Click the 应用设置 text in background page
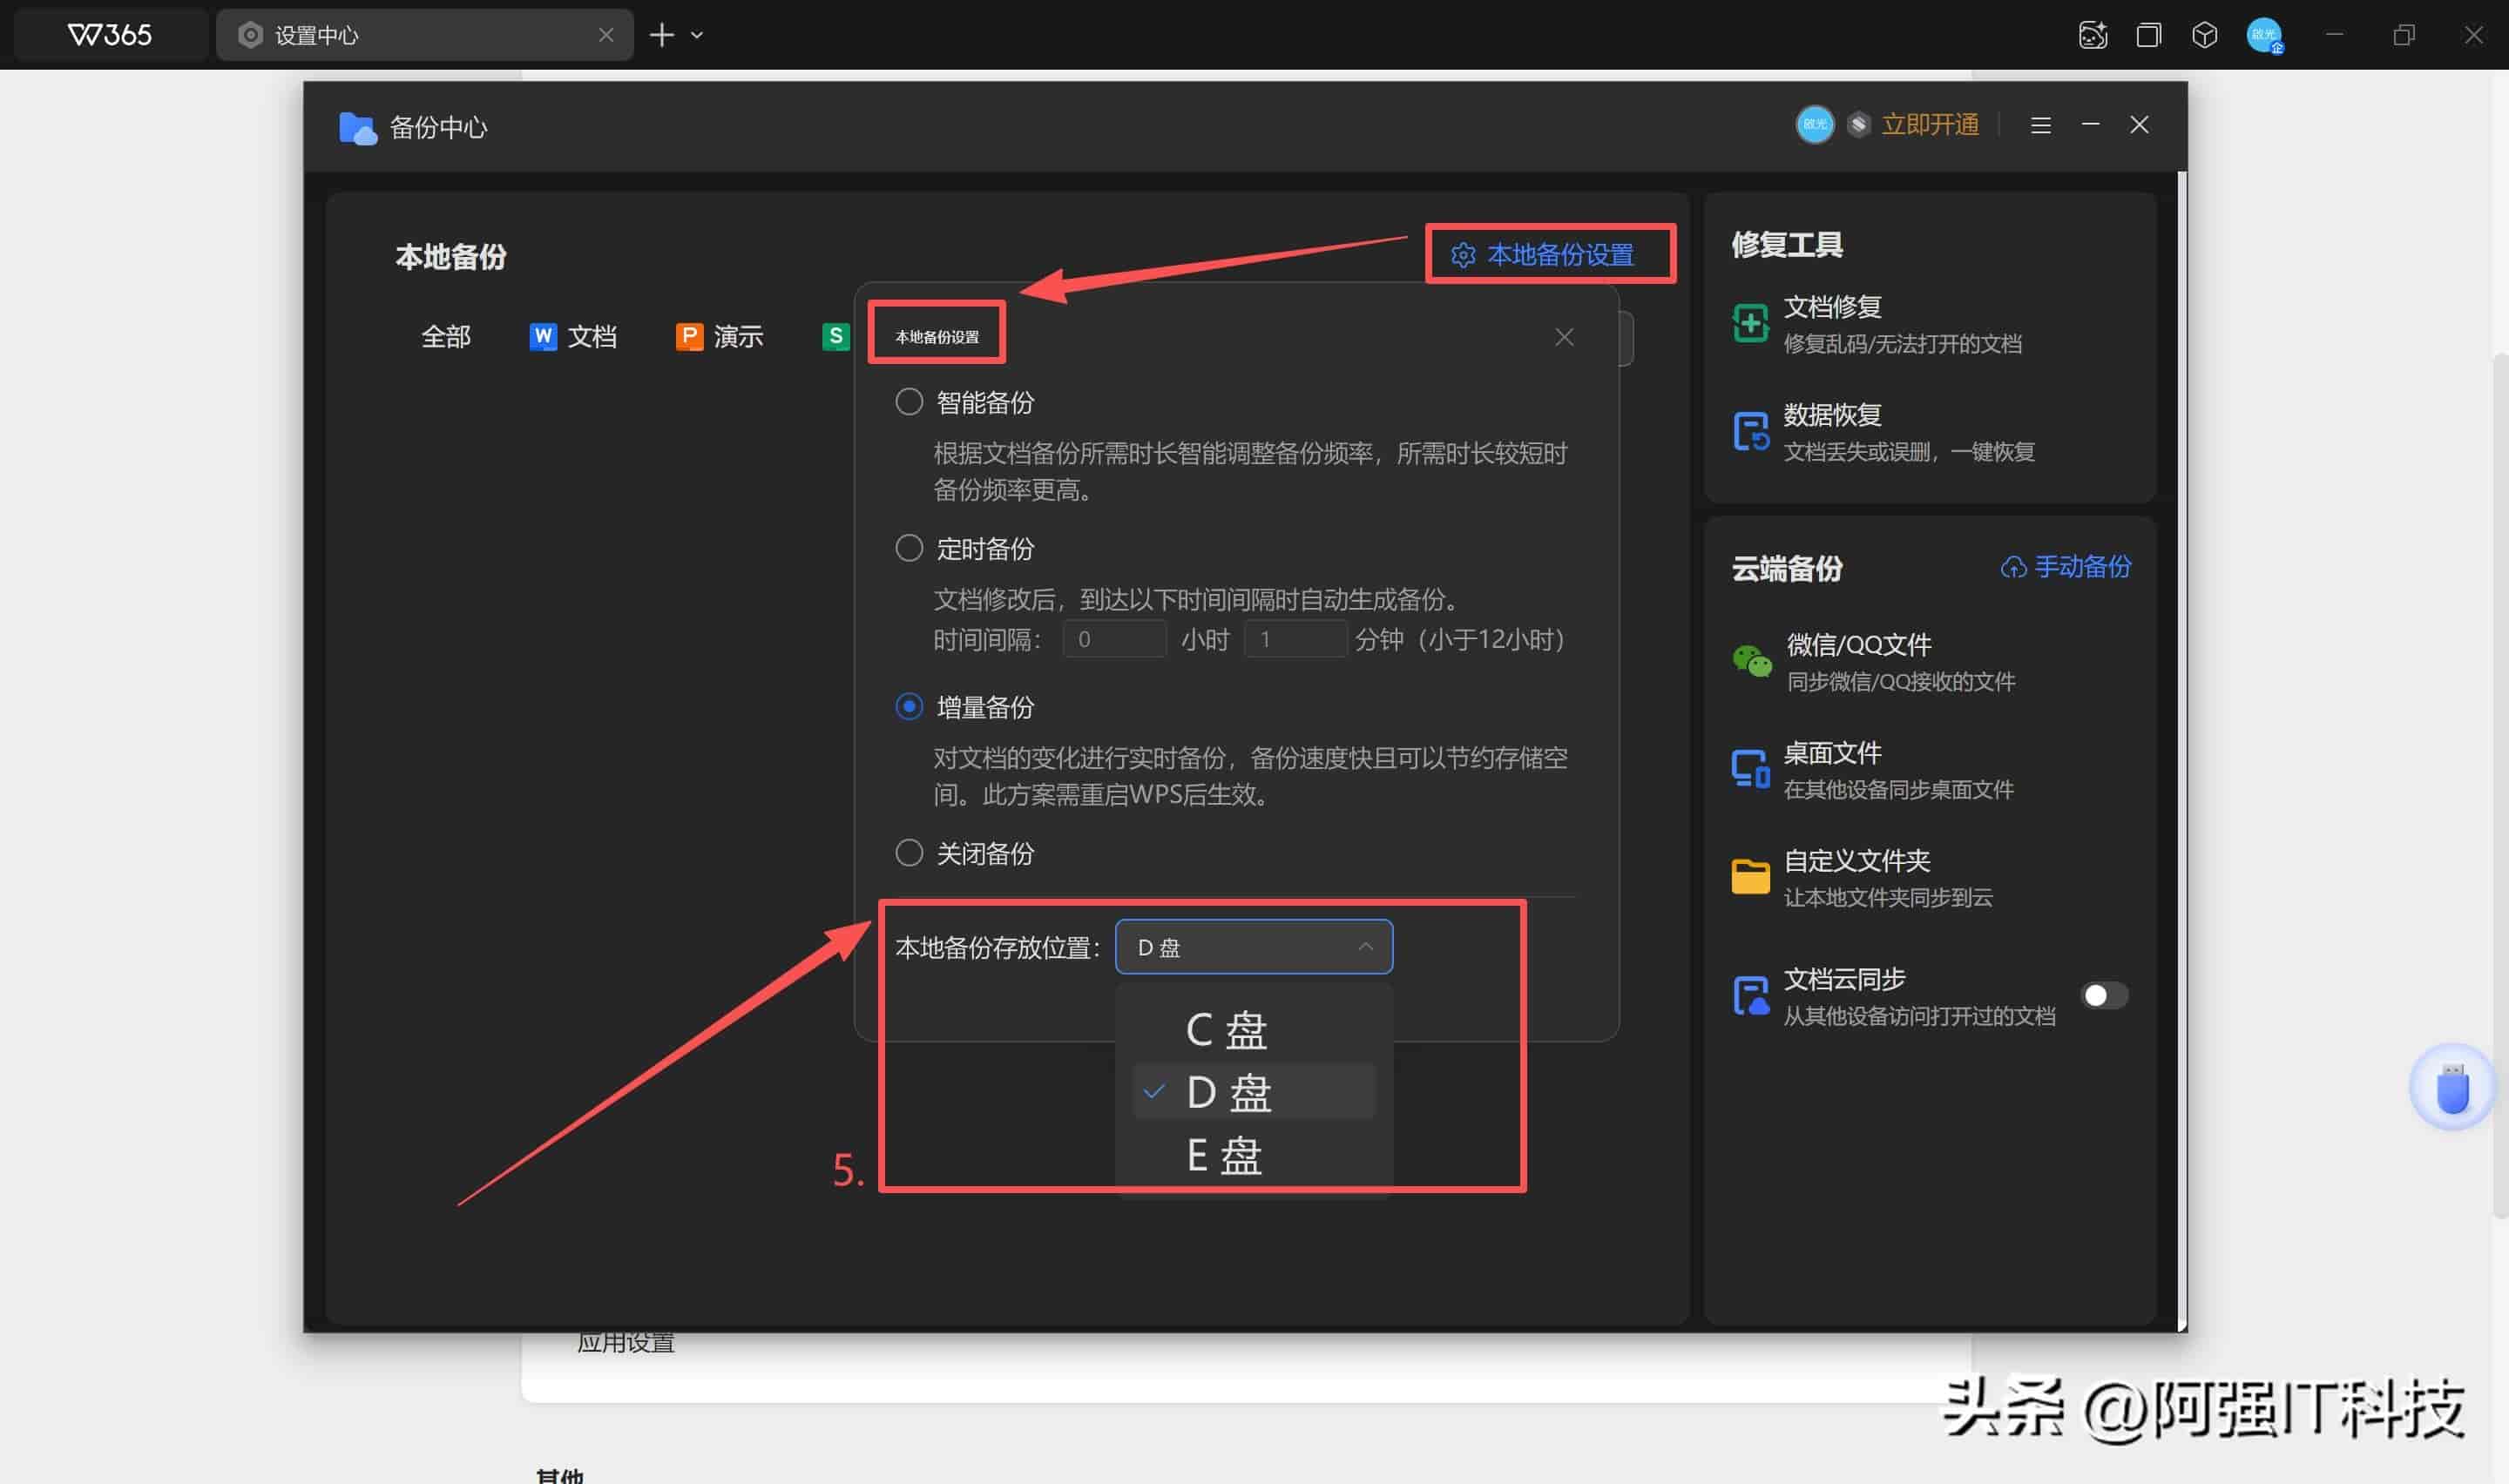Image resolution: width=2509 pixels, height=1484 pixels. pyautogui.click(x=626, y=1343)
